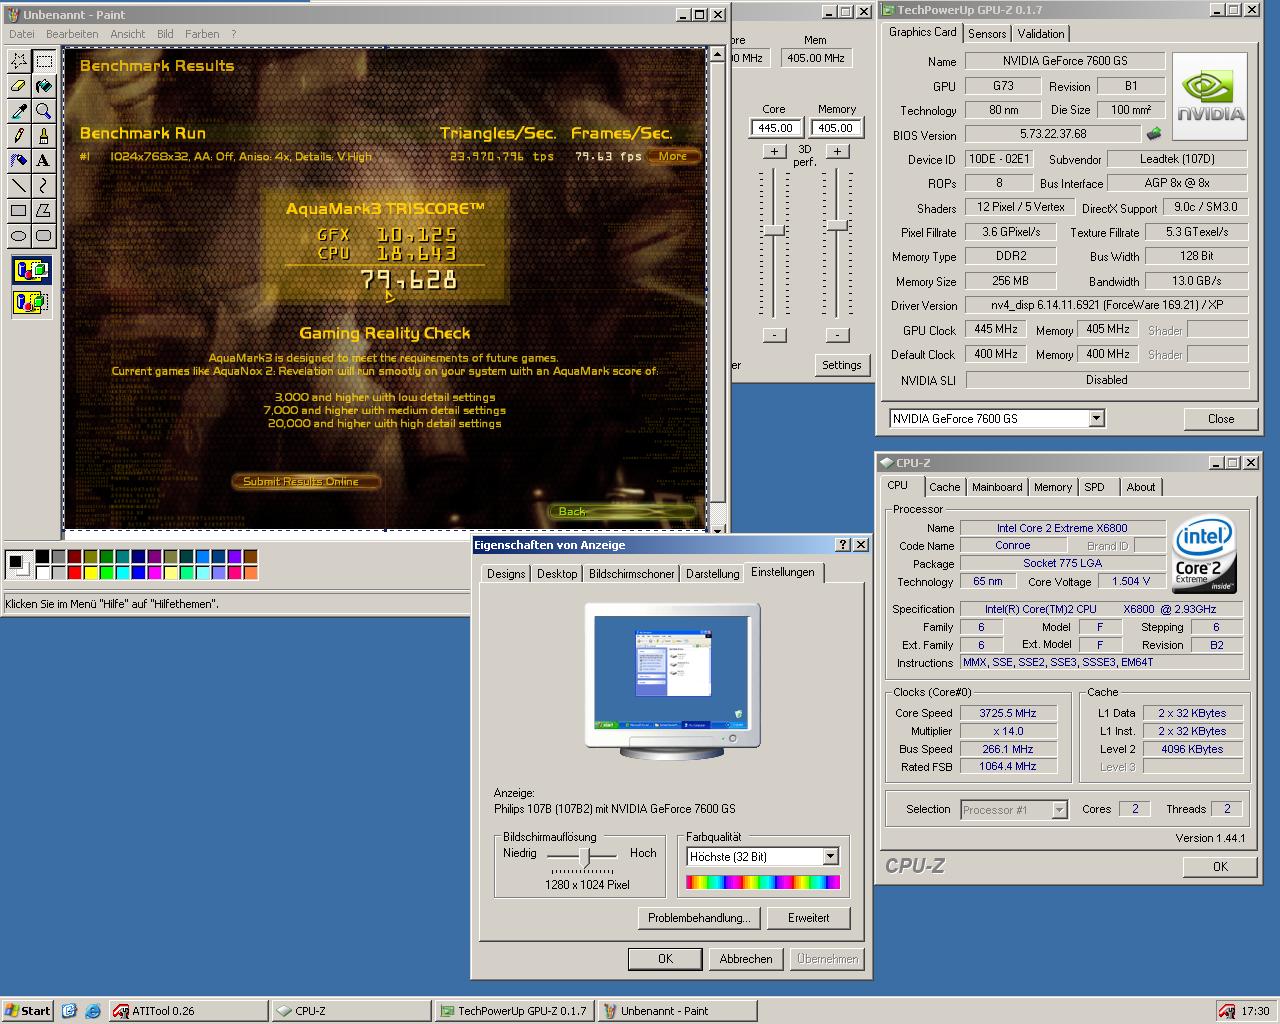The height and width of the screenshot is (1024, 1280).
Task: Open the Datei menu in Paint
Action: (21, 34)
